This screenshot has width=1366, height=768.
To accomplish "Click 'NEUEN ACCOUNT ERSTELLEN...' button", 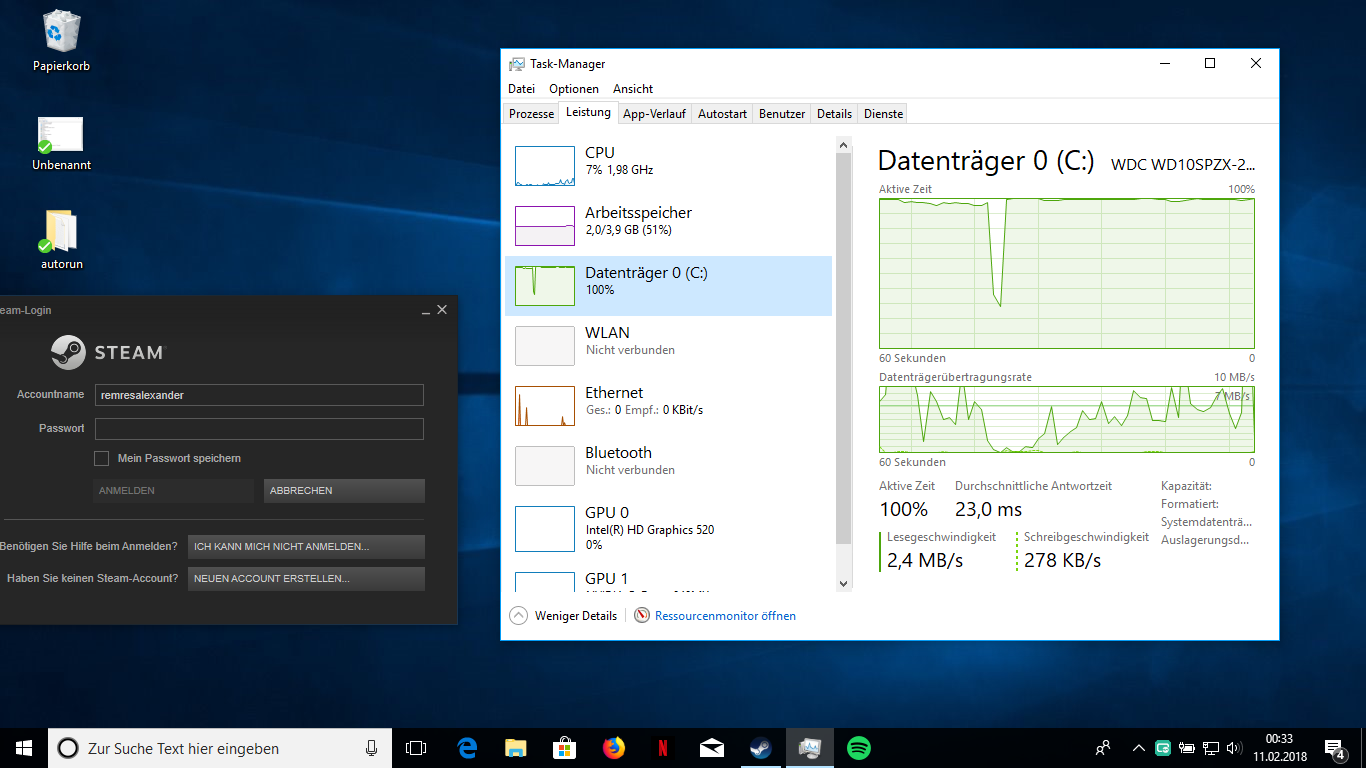I will pyautogui.click(x=306, y=579).
